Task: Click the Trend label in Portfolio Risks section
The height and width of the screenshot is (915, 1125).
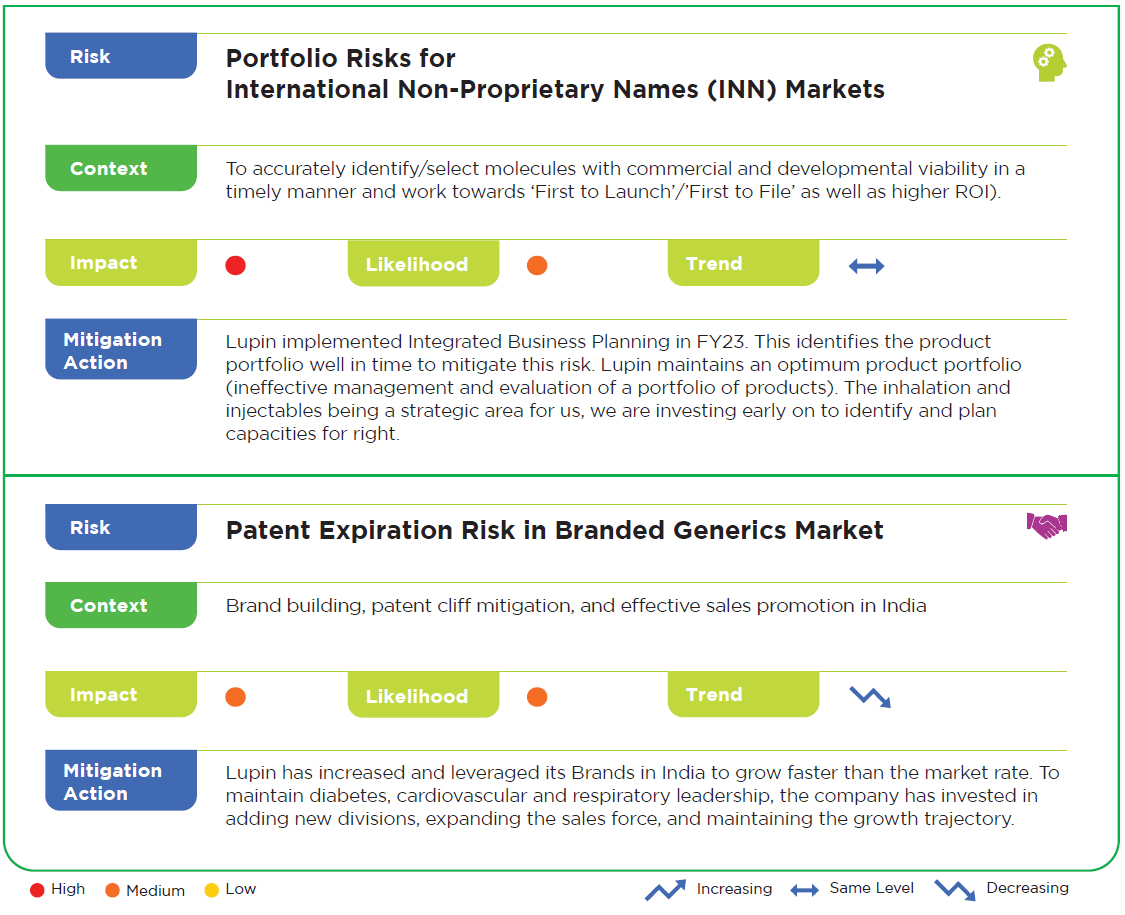Action: click(742, 264)
